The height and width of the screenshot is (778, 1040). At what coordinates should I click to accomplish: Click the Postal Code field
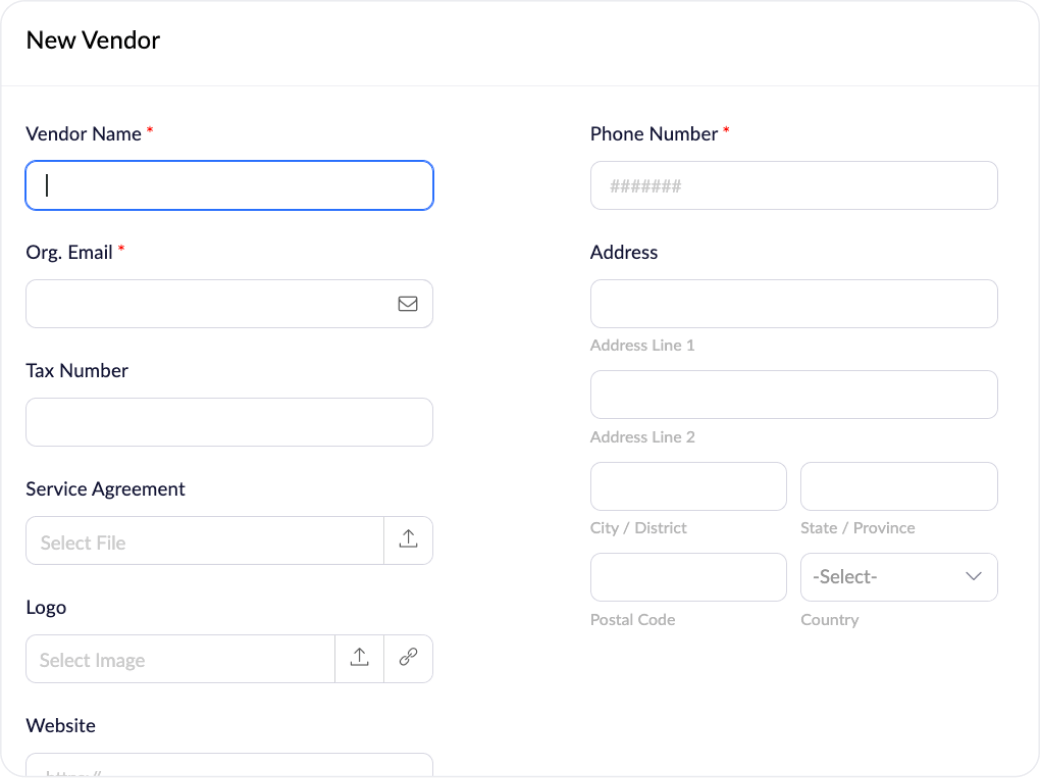(x=688, y=577)
